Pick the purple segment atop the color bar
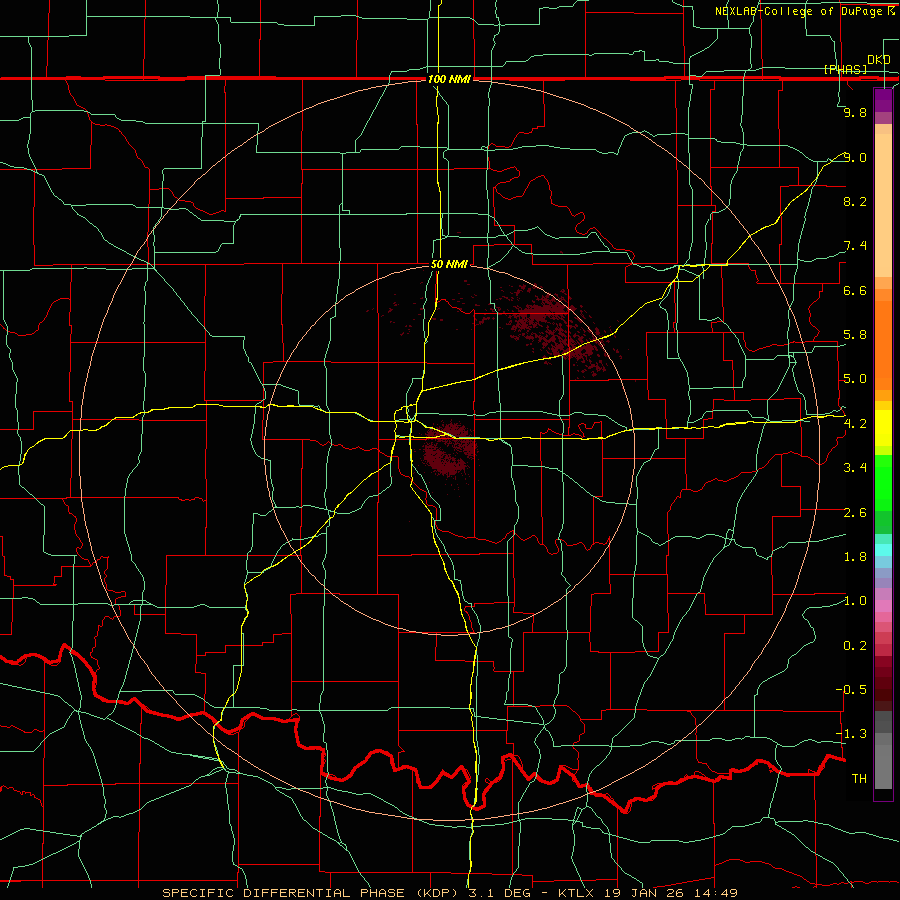The width and height of the screenshot is (900, 900). tap(883, 100)
